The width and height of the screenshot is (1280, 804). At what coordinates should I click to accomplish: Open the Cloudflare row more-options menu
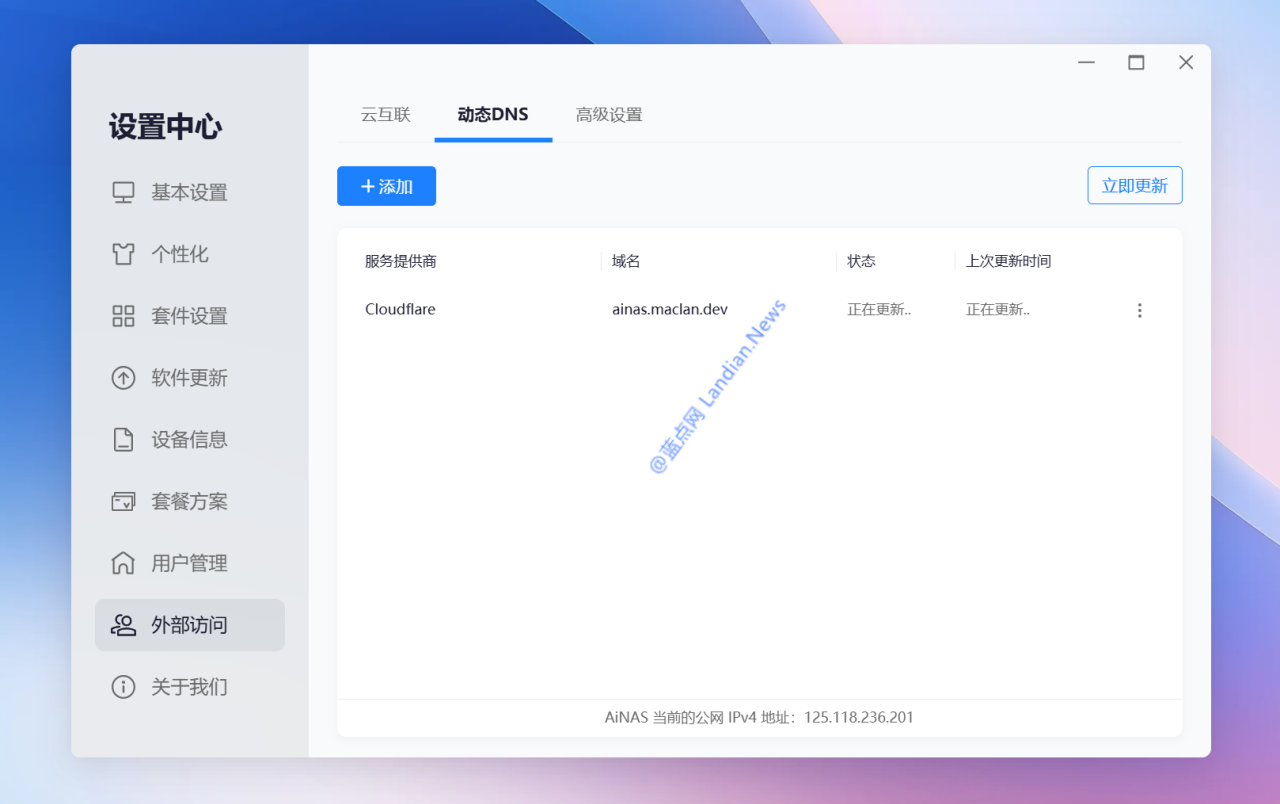(1139, 310)
